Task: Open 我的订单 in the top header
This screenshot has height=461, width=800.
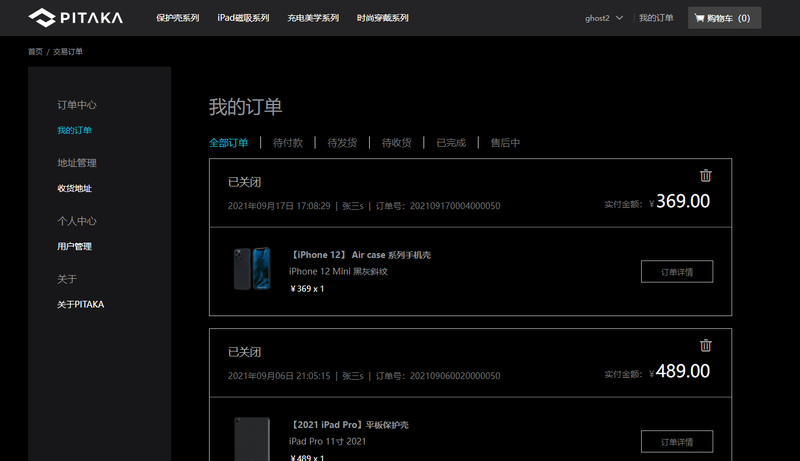Action: click(x=656, y=18)
